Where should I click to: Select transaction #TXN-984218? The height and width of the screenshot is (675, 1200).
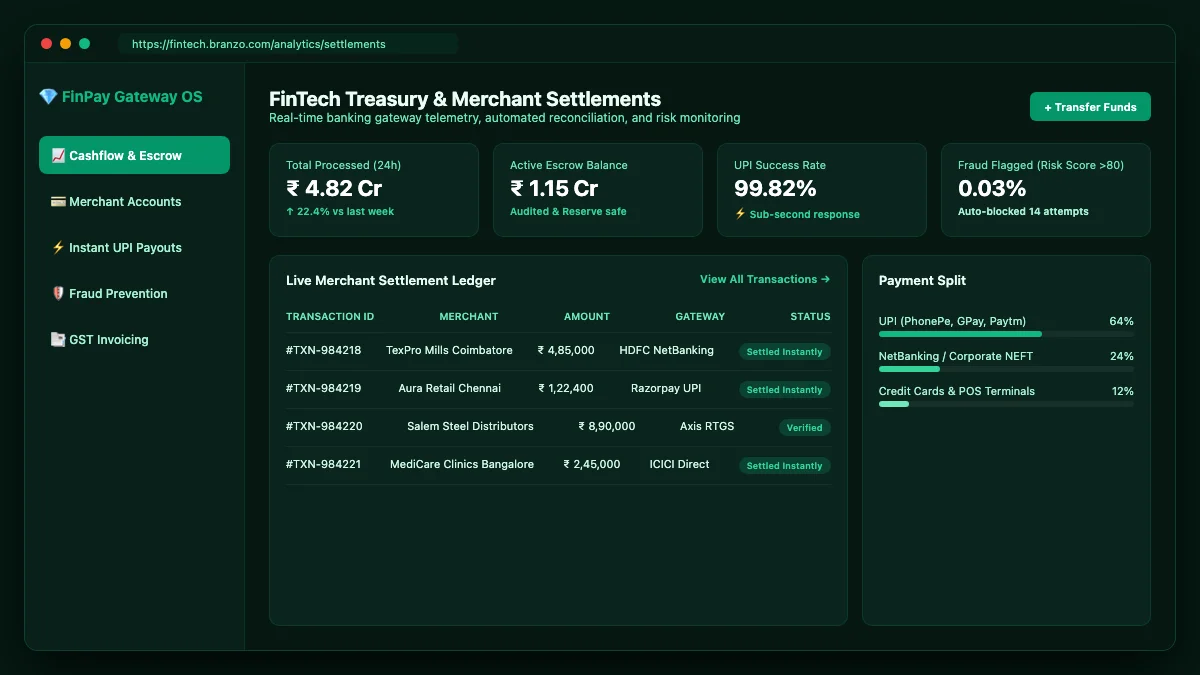(x=323, y=351)
